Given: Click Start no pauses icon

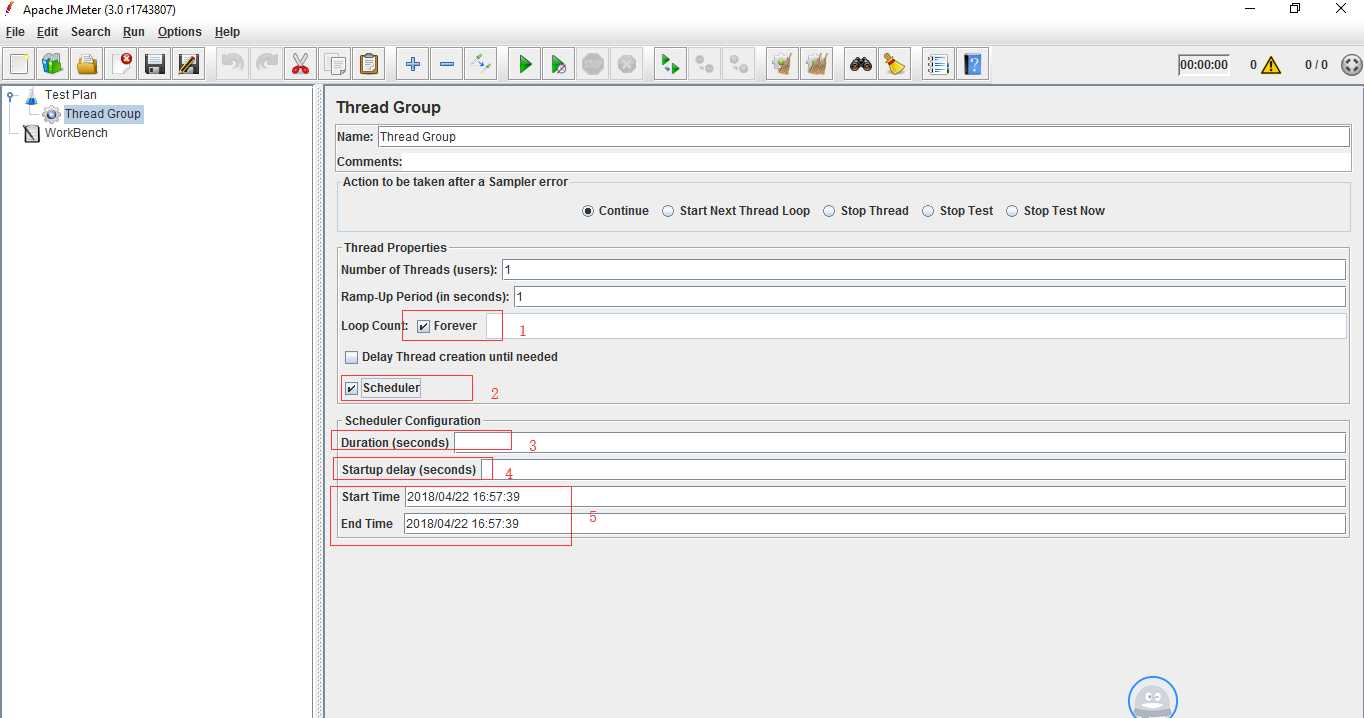Looking at the screenshot, I should [x=558, y=65].
